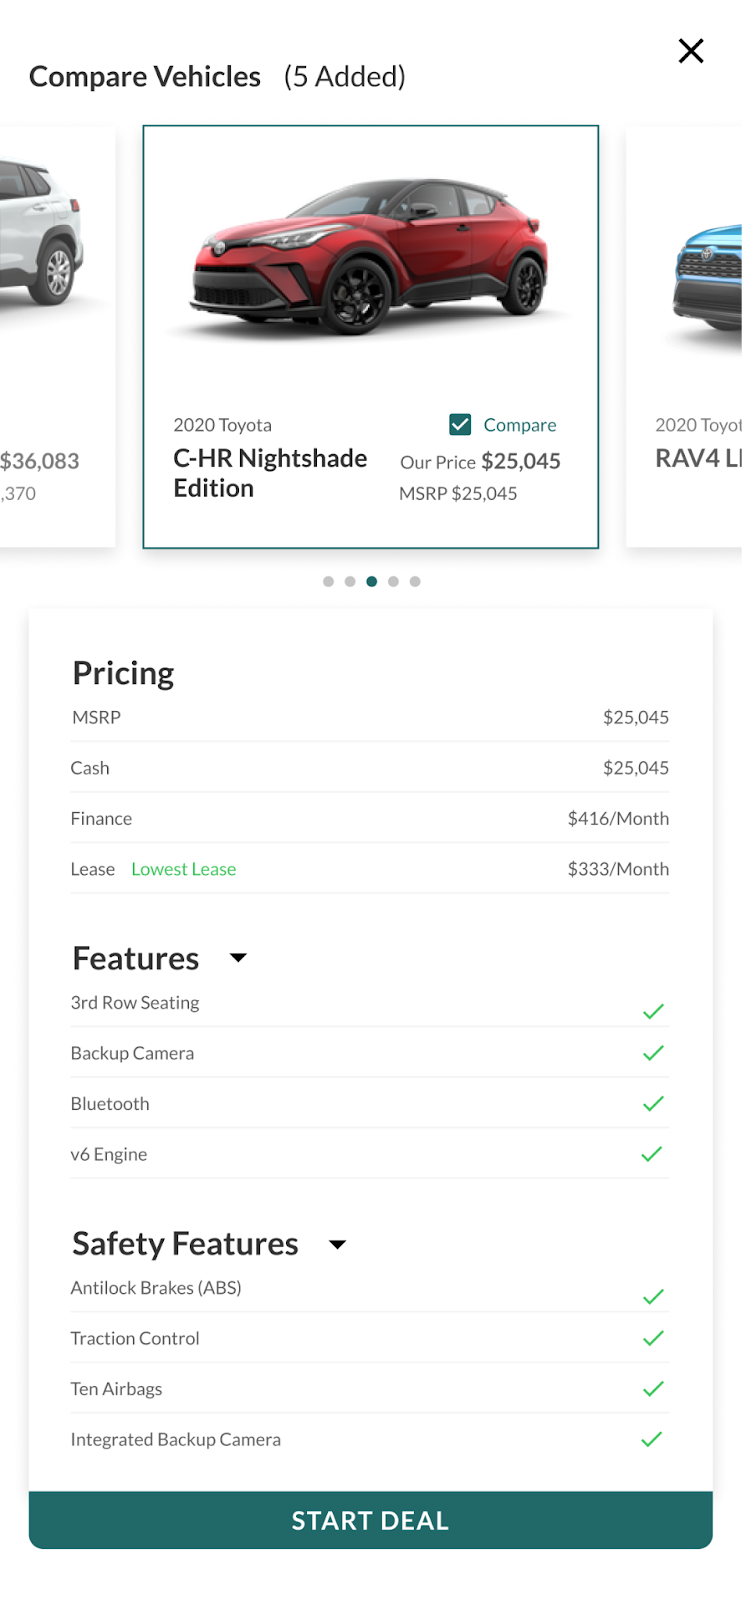This screenshot has height=1600, width=742.
Task: Go to fourth carousel page dot
Action: tap(393, 581)
